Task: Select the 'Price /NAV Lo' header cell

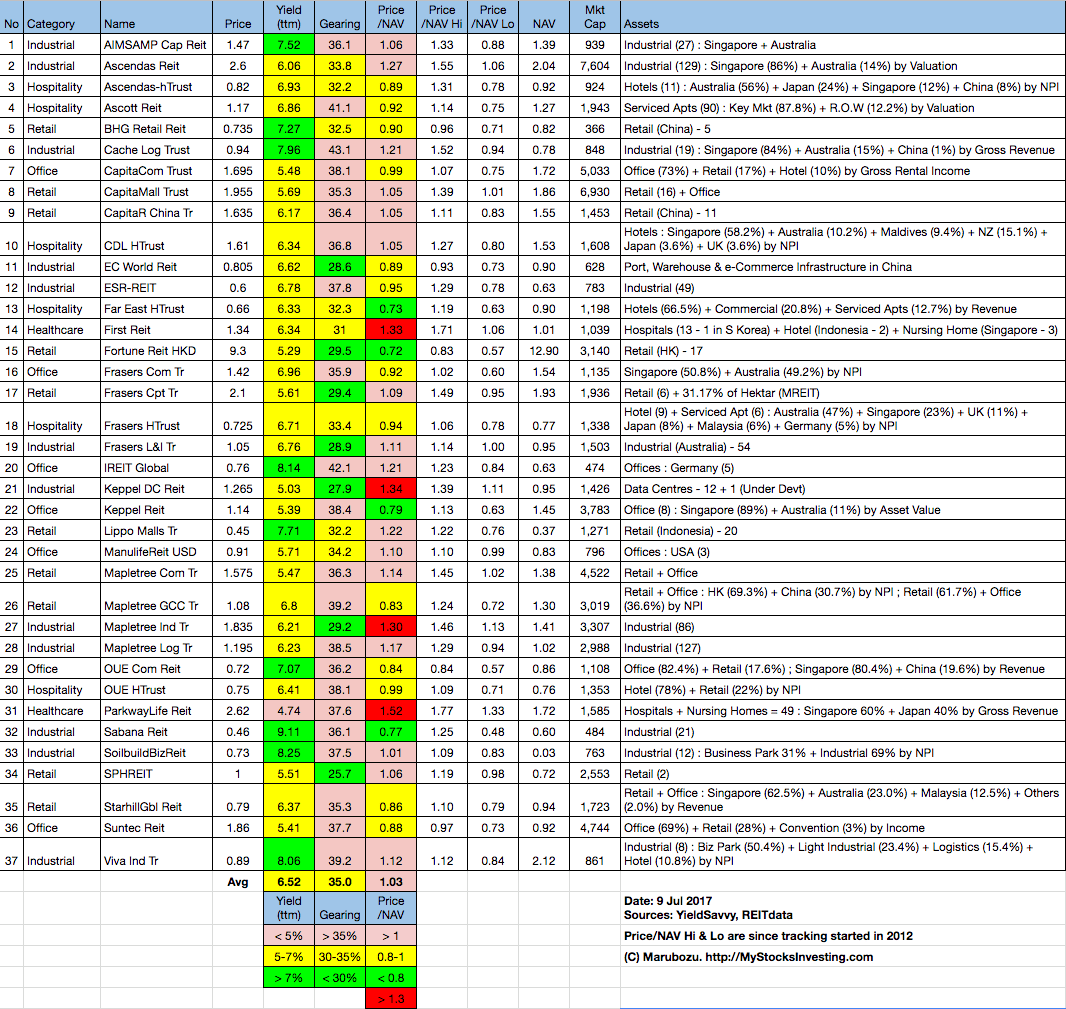Action: click(x=493, y=17)
